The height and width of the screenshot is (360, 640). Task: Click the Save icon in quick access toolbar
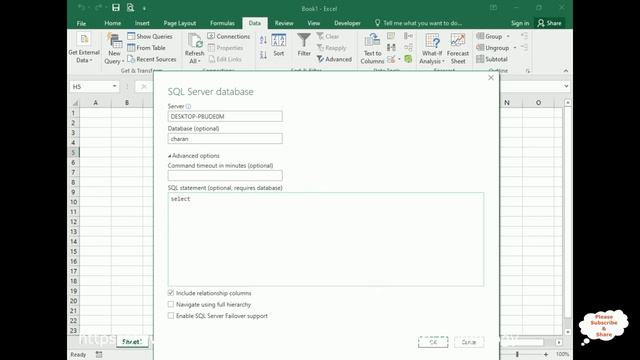pos(116,7)
